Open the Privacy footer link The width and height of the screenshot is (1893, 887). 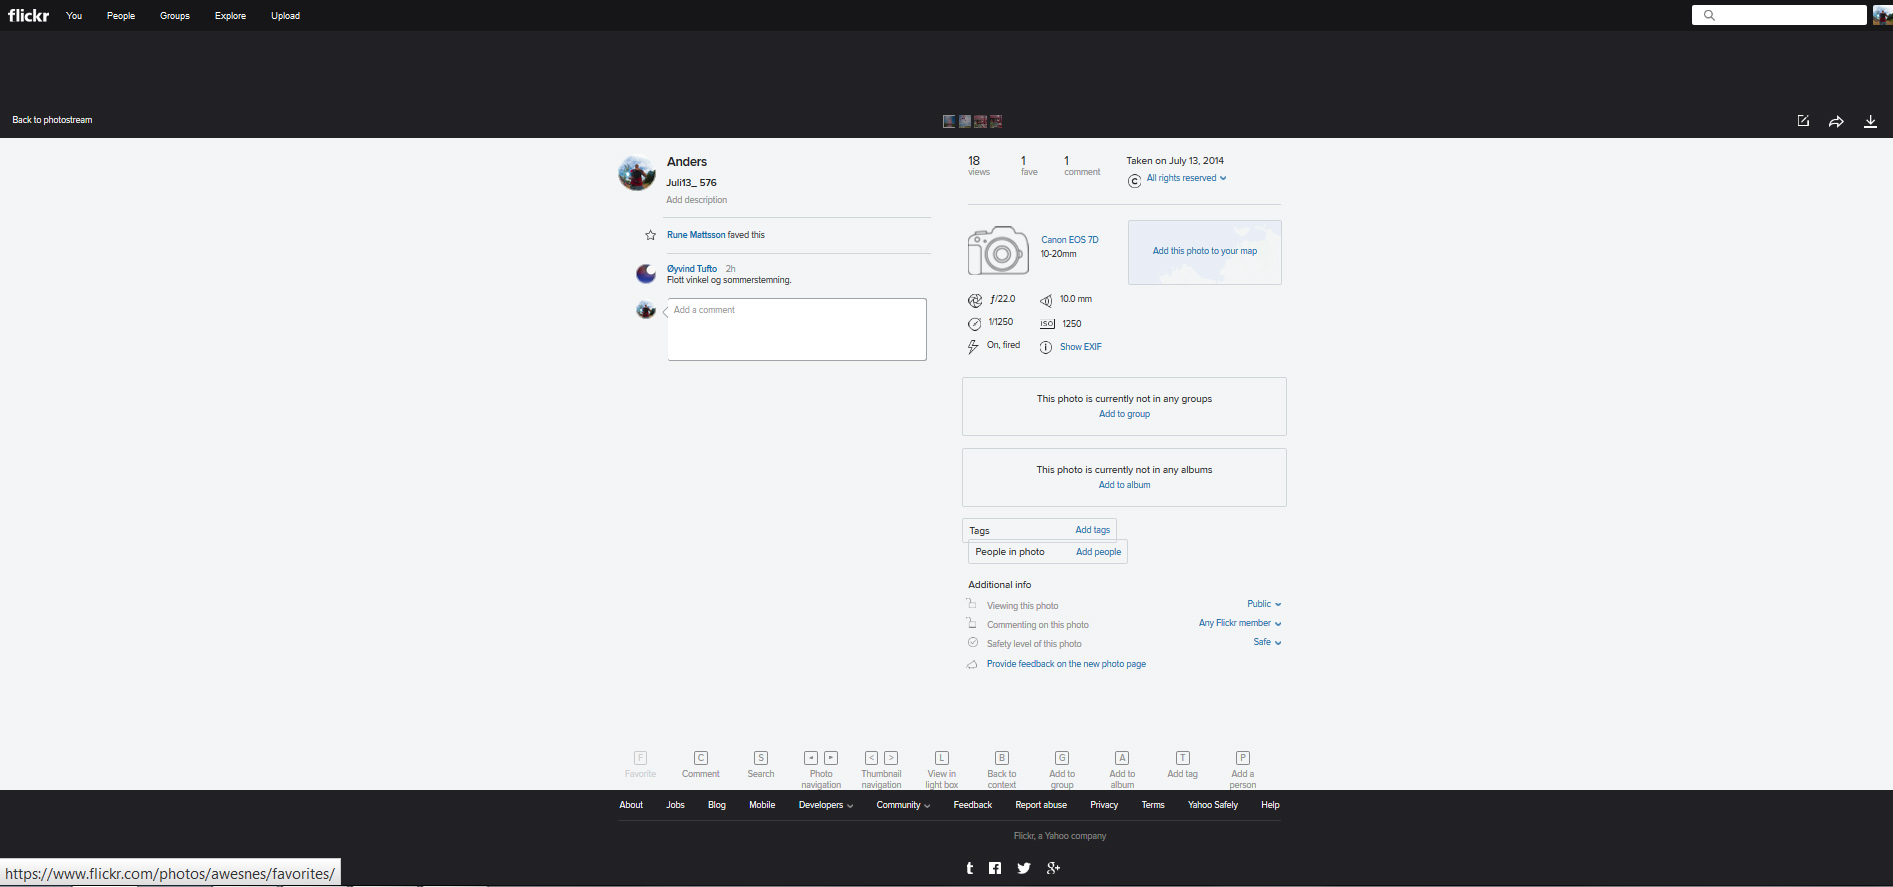(1104, 805)
